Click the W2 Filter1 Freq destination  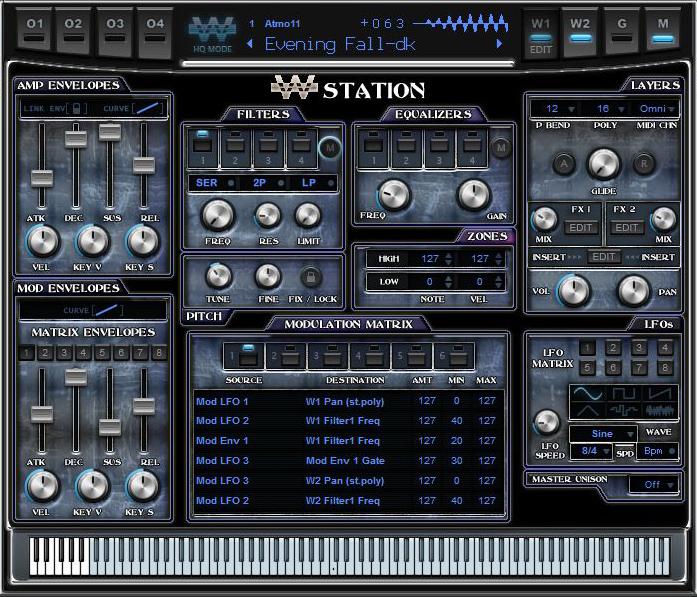click(x=343, y=501)
